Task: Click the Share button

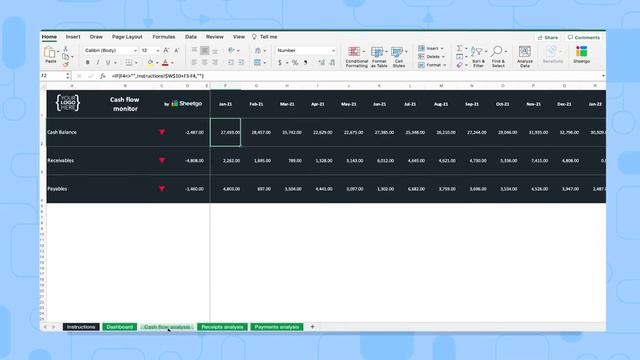Action: [548, 38]
